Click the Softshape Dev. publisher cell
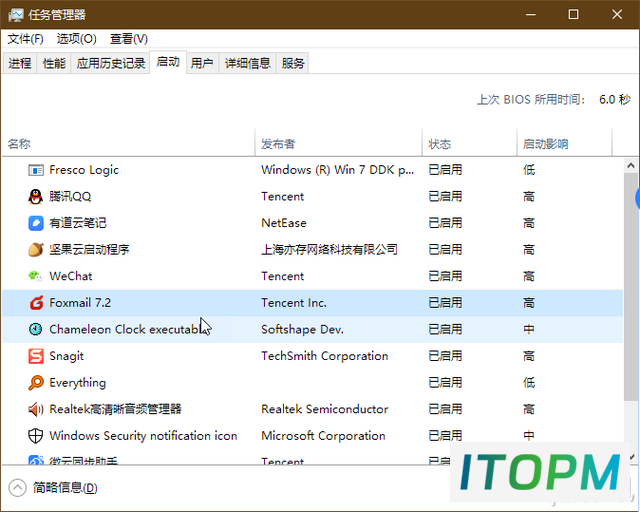This screenshot has width=640, height=512. [302, 329]
